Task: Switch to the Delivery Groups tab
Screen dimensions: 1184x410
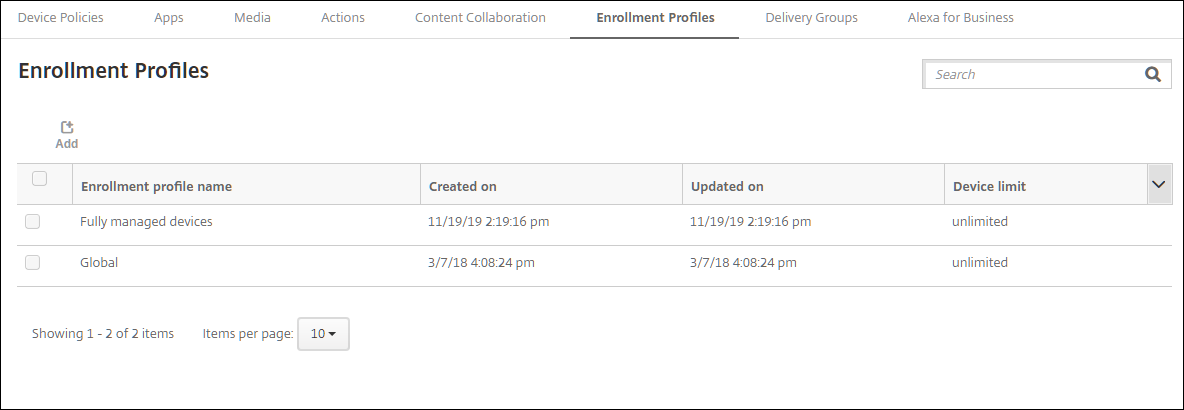Action: click(811, 18)
